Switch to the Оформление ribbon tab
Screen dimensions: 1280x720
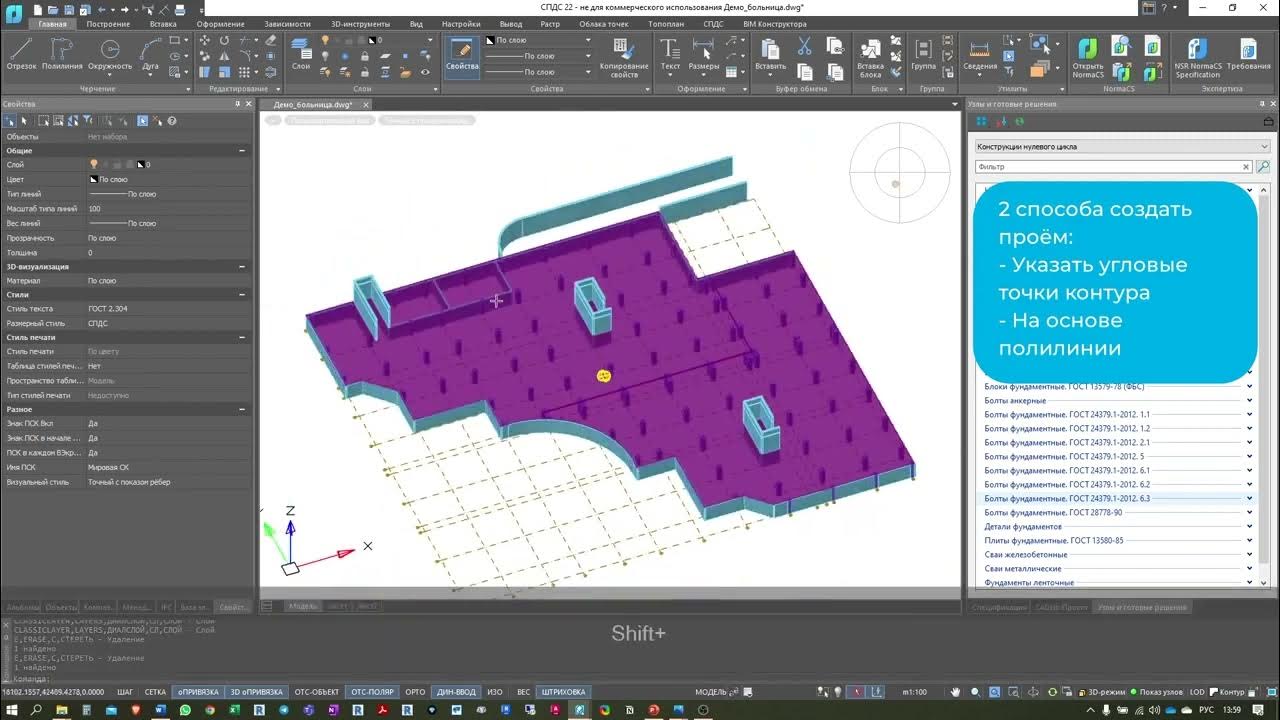click(x=220, y=23)
